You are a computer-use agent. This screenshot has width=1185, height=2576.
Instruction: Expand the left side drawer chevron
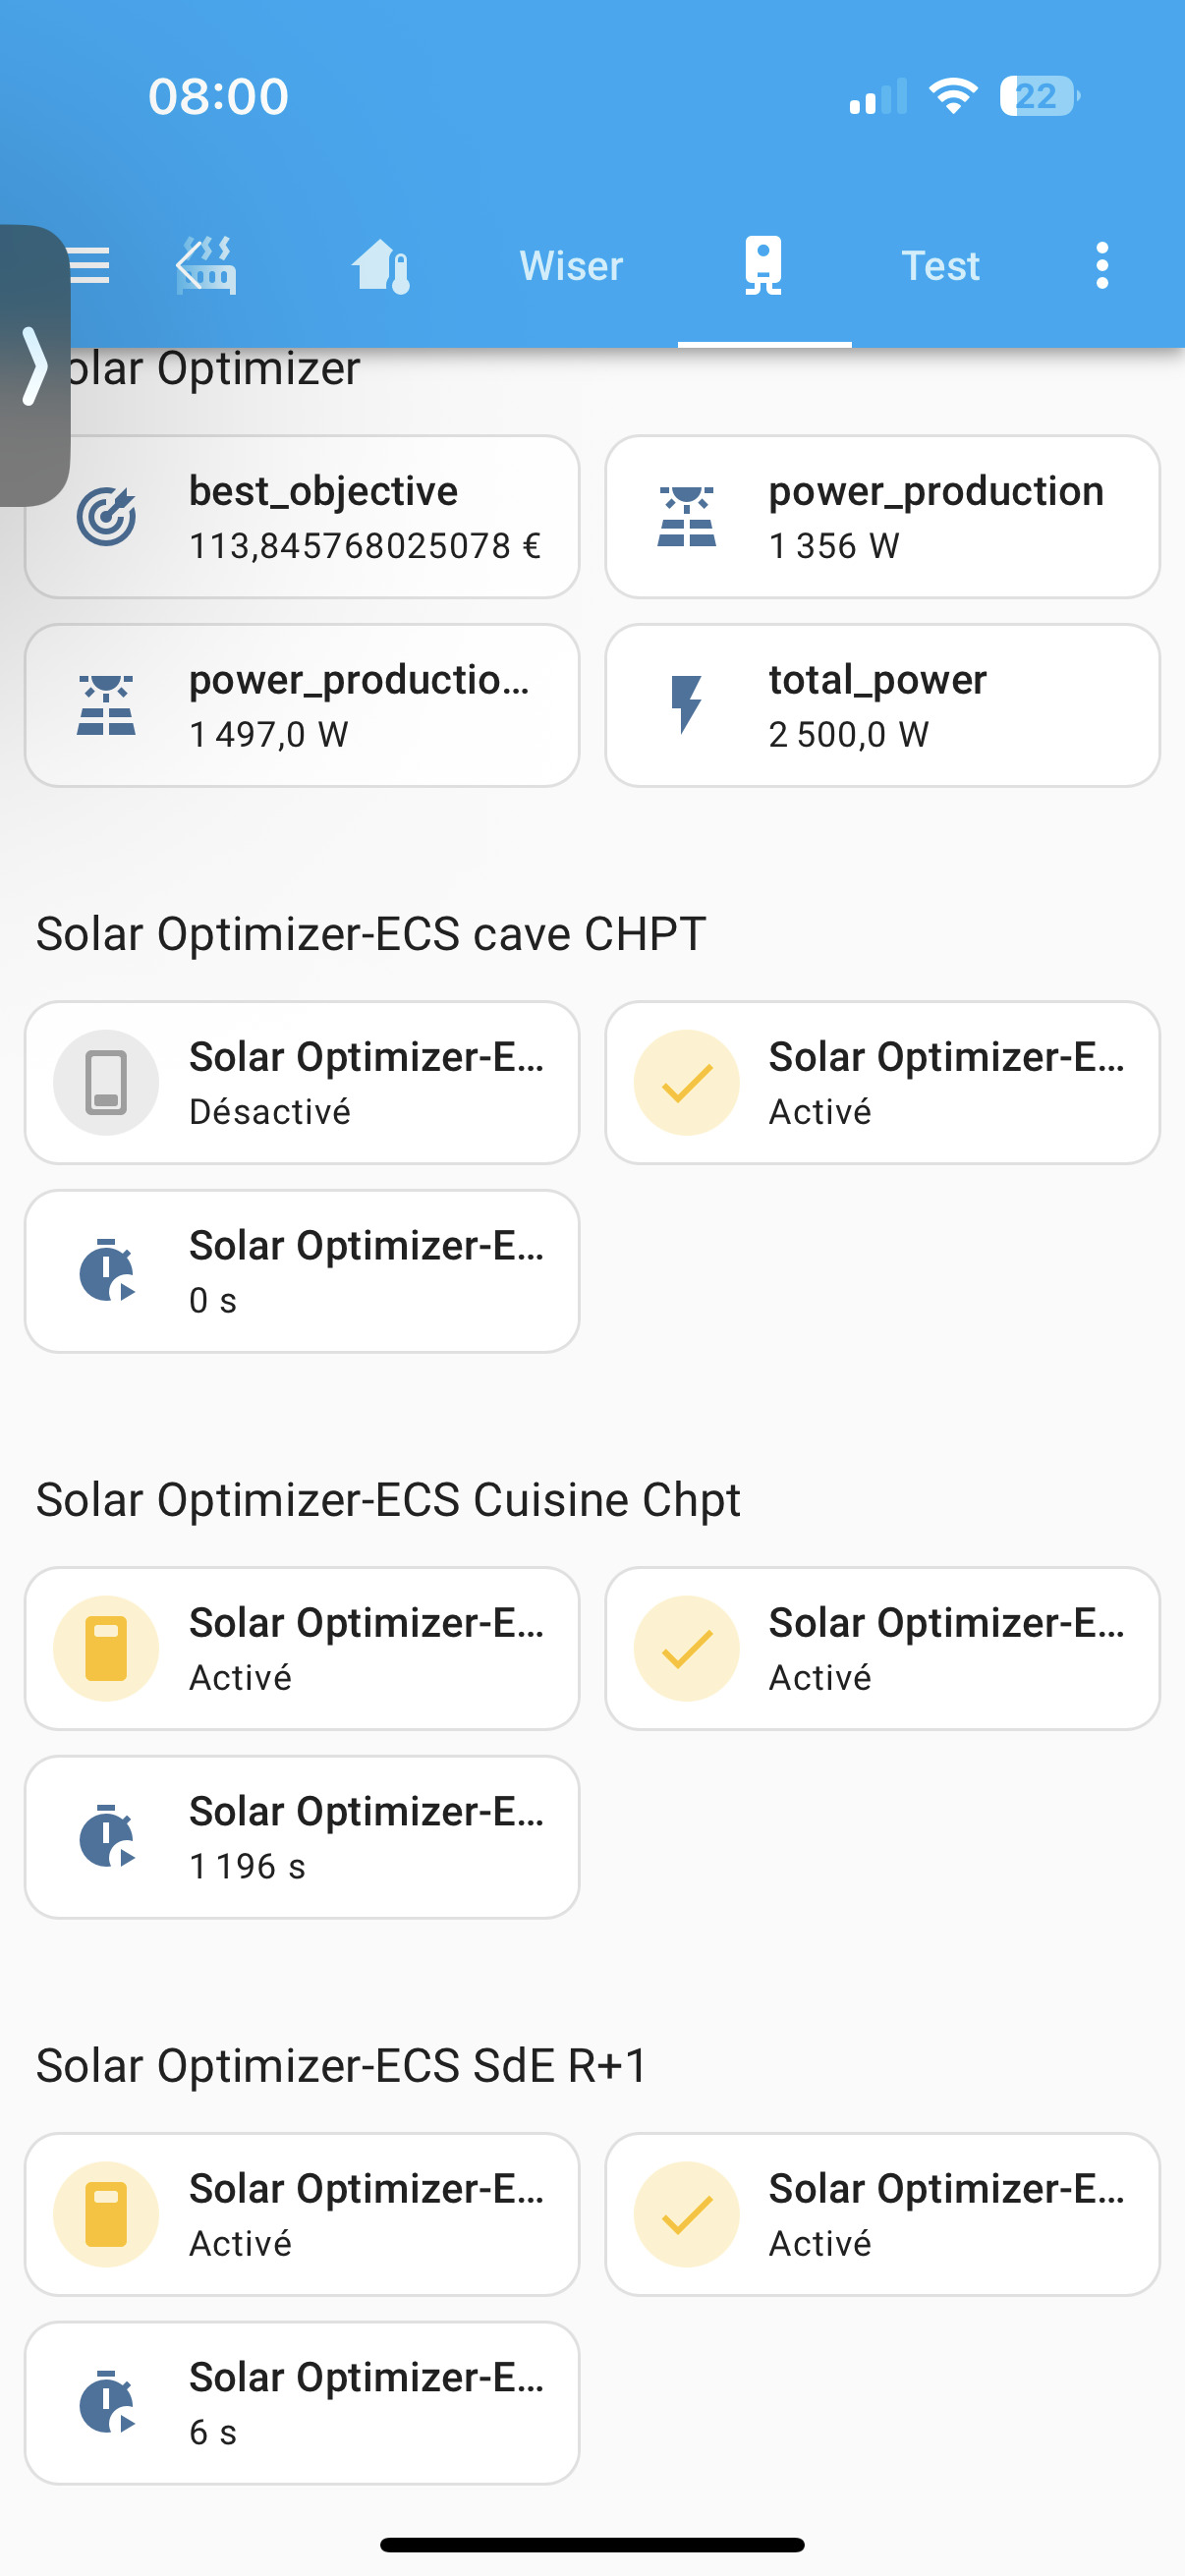(34, 366)
